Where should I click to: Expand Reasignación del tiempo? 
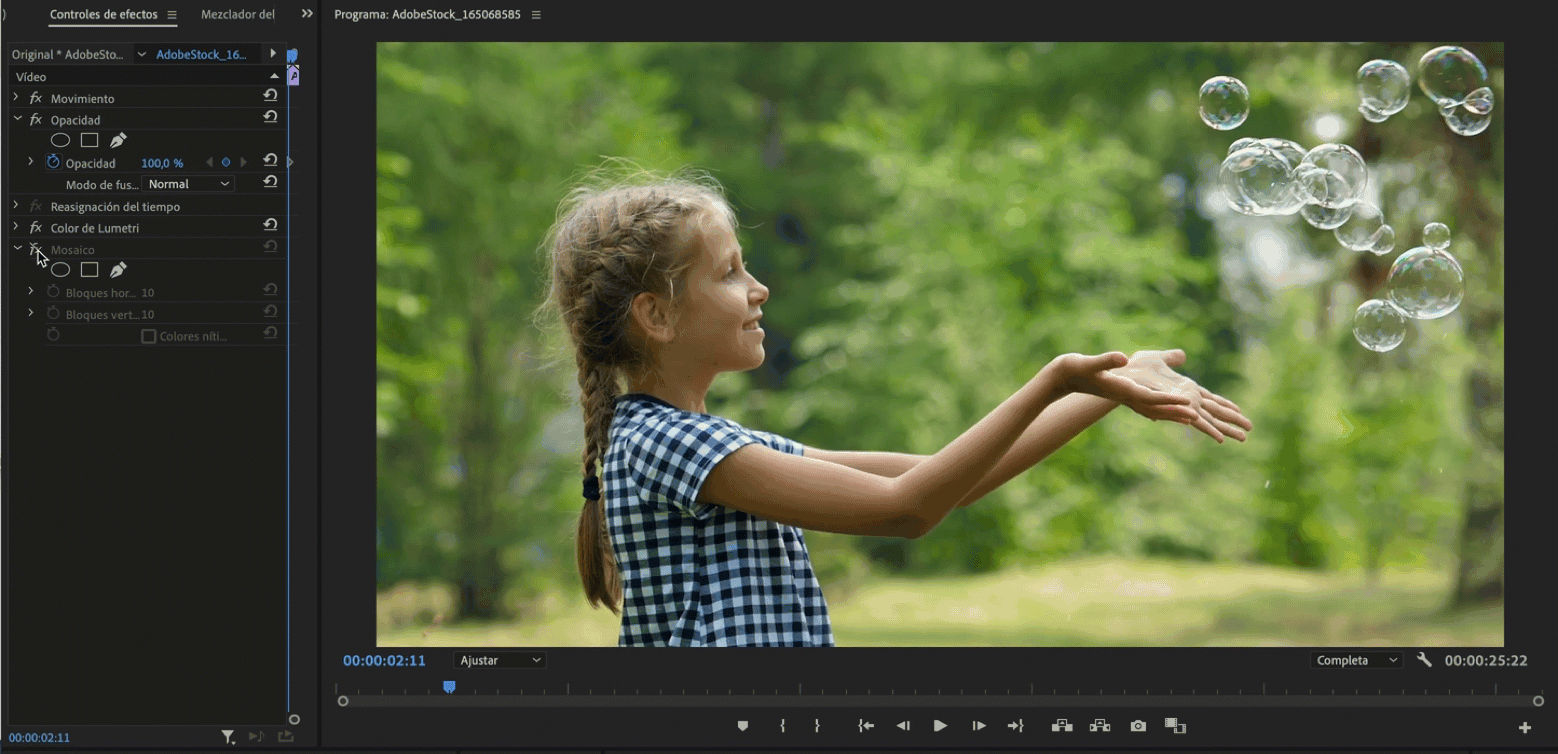click(x=16, y=205)
